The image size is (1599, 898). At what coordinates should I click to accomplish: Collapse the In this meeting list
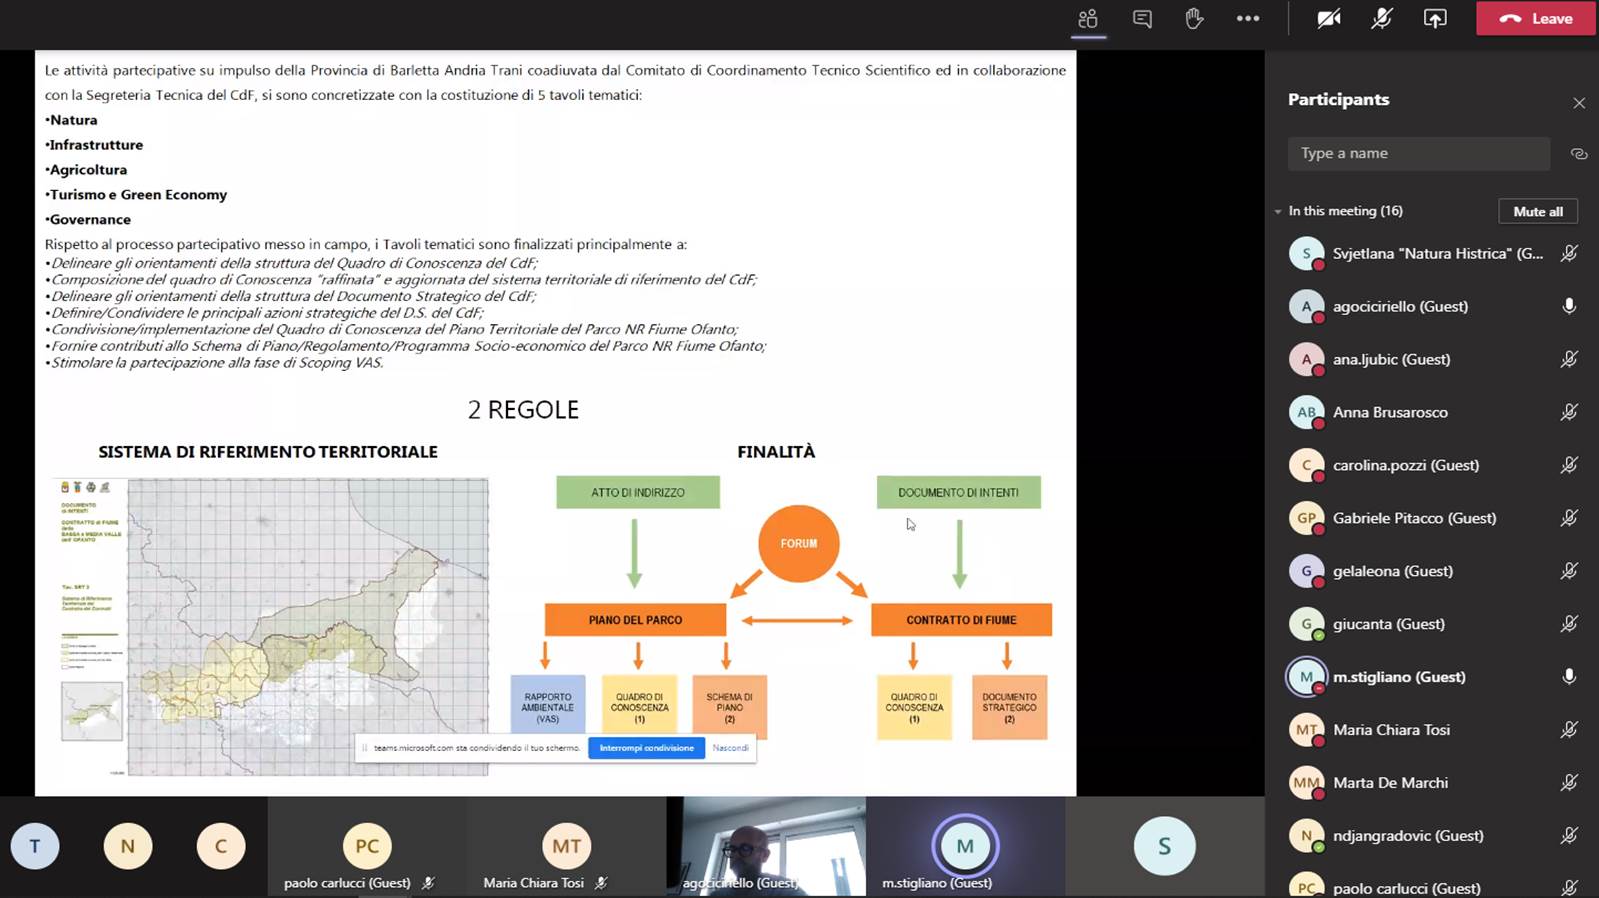pyautogui.click(x=1278, y=211)
